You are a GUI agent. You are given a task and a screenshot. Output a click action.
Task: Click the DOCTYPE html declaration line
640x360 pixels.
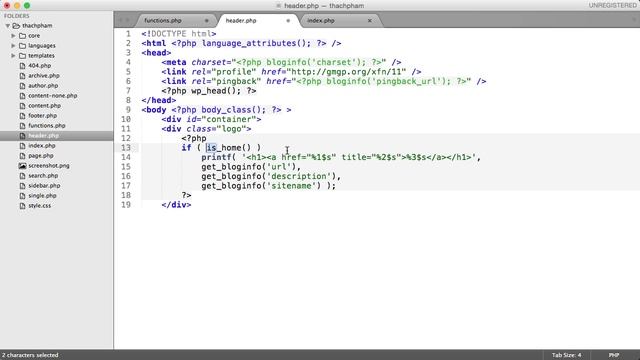(179, 34)
